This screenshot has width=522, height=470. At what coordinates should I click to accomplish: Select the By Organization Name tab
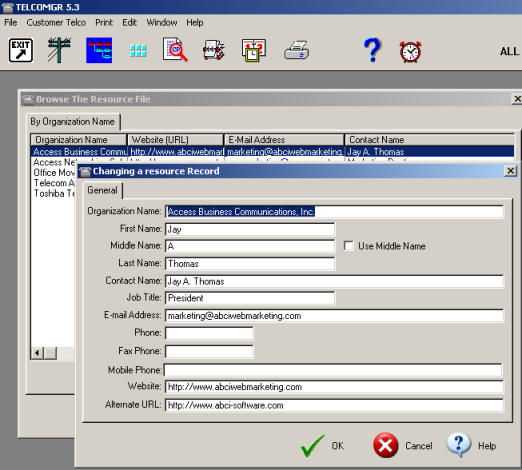(72, 122)
